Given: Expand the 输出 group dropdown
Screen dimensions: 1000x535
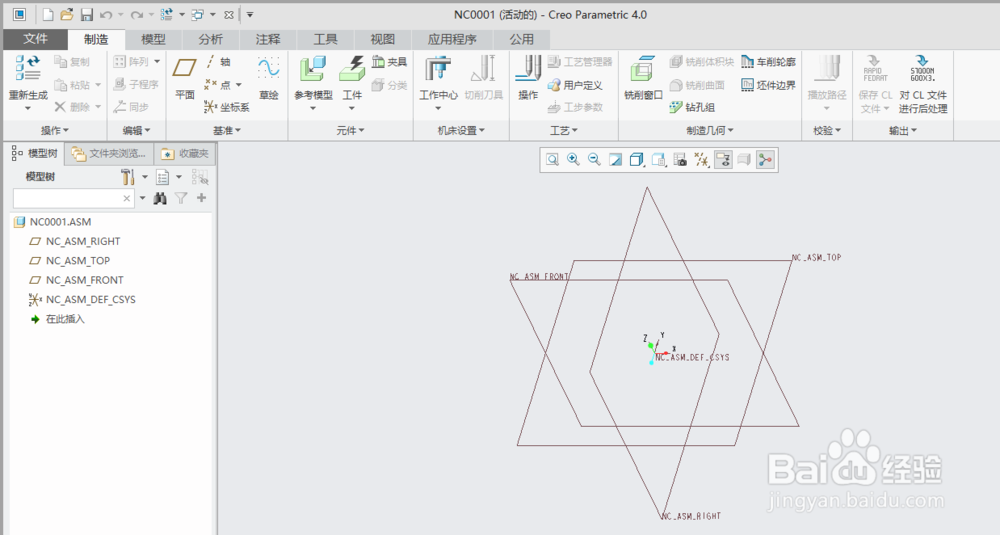Looking at the screenshot, I should click(903, 130).
